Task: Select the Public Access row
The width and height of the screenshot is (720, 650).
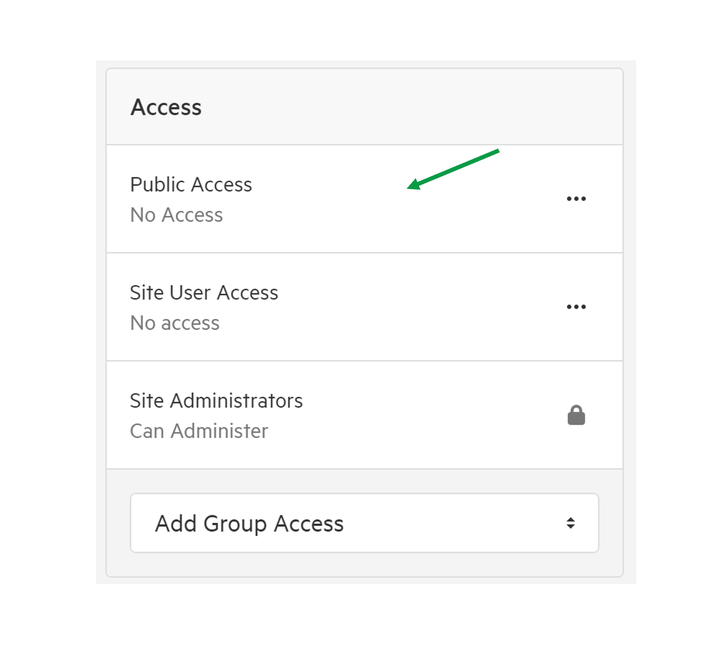Action: 365,199
